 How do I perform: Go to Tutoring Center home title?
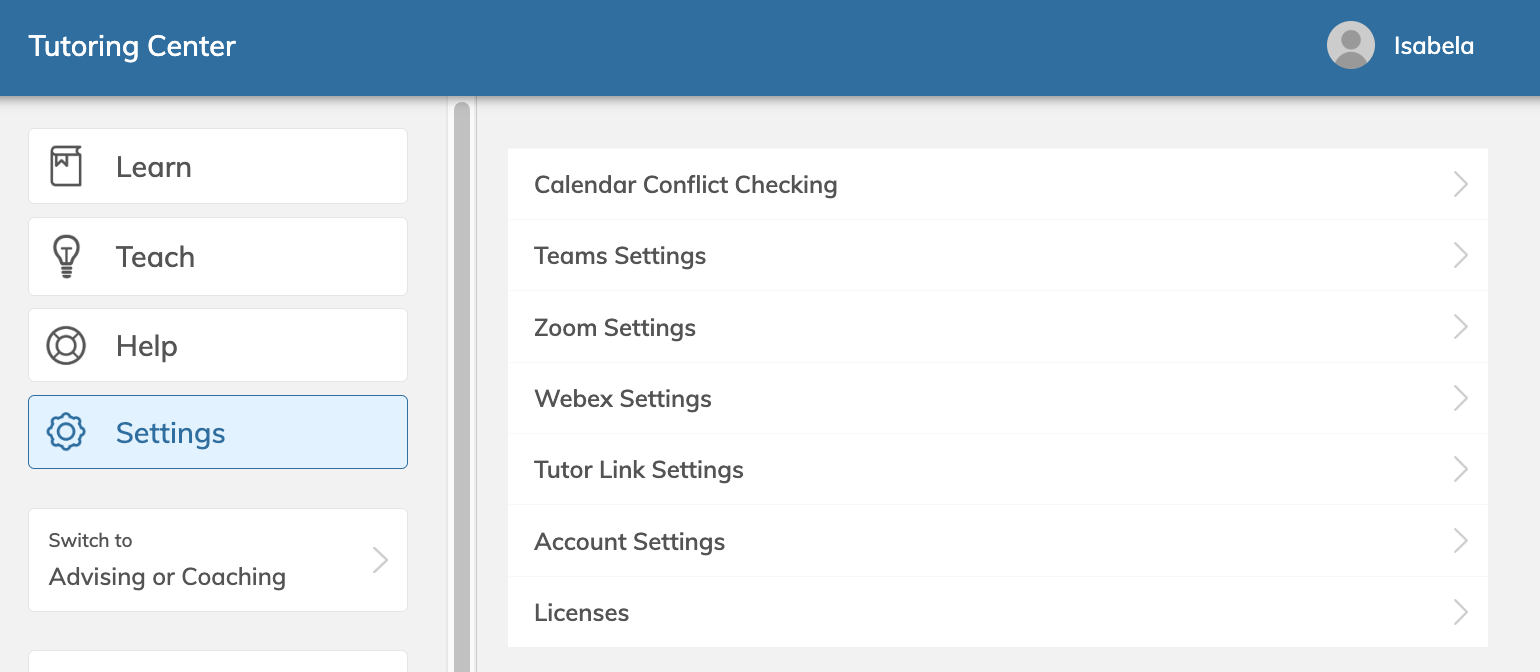[132, 46]
